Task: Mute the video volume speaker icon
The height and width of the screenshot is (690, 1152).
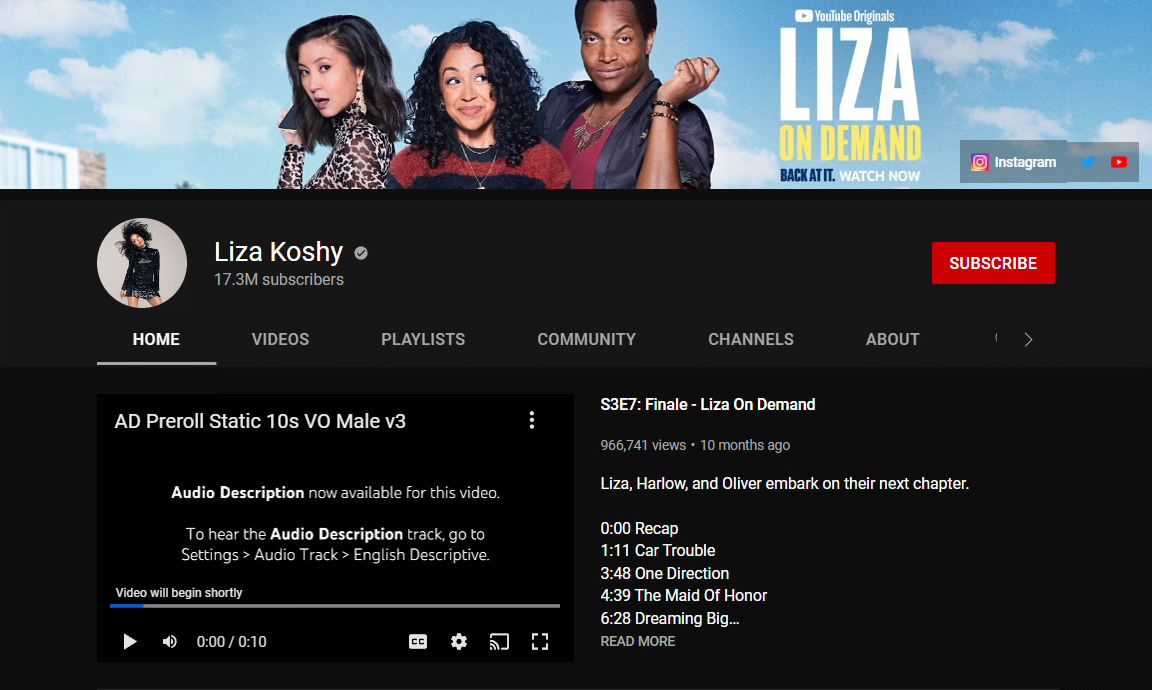Action: pyautogui.click(x=170, y=642)
